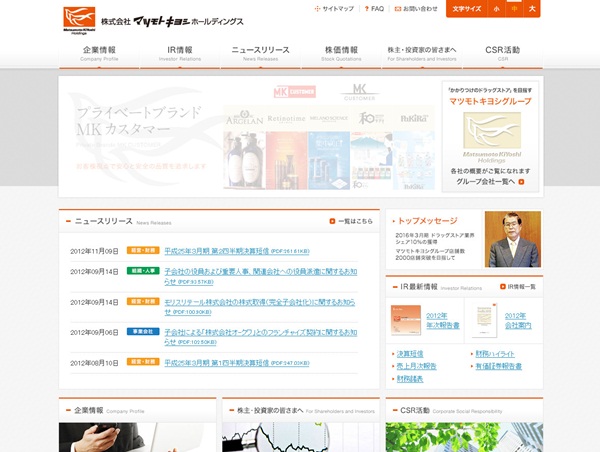600x452 pixels.
Task: Open the サイトマップ link
Action: [334, 8]
